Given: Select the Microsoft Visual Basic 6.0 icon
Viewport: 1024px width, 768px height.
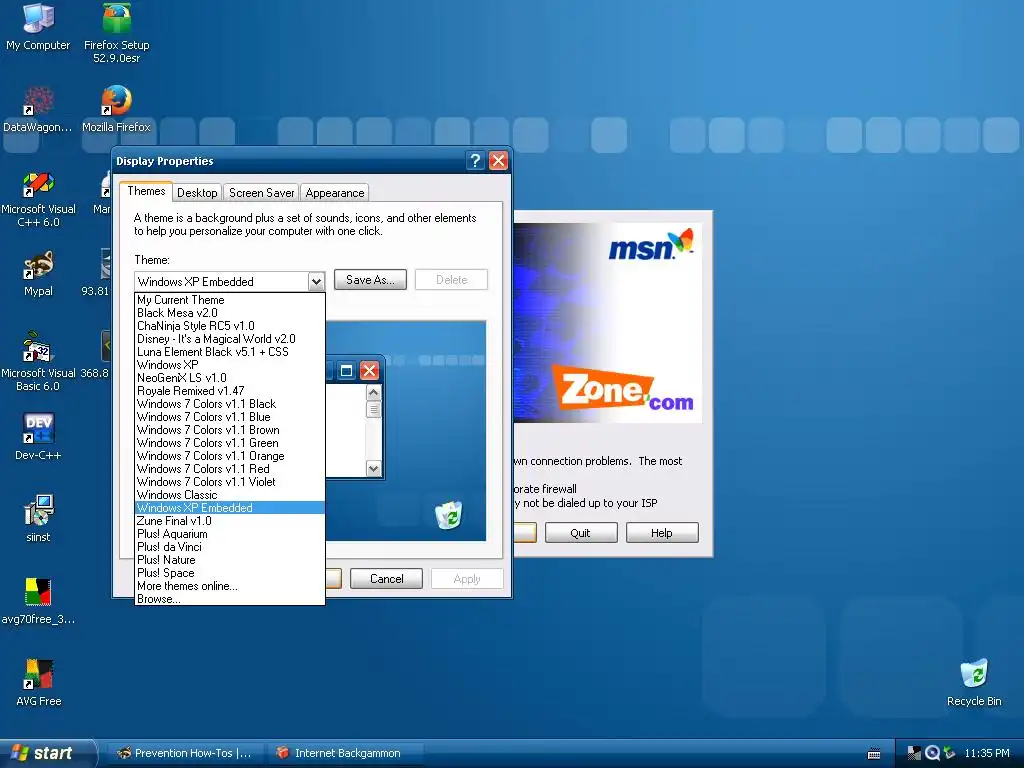Looking at the screenshot, I should tap(38, 361).
